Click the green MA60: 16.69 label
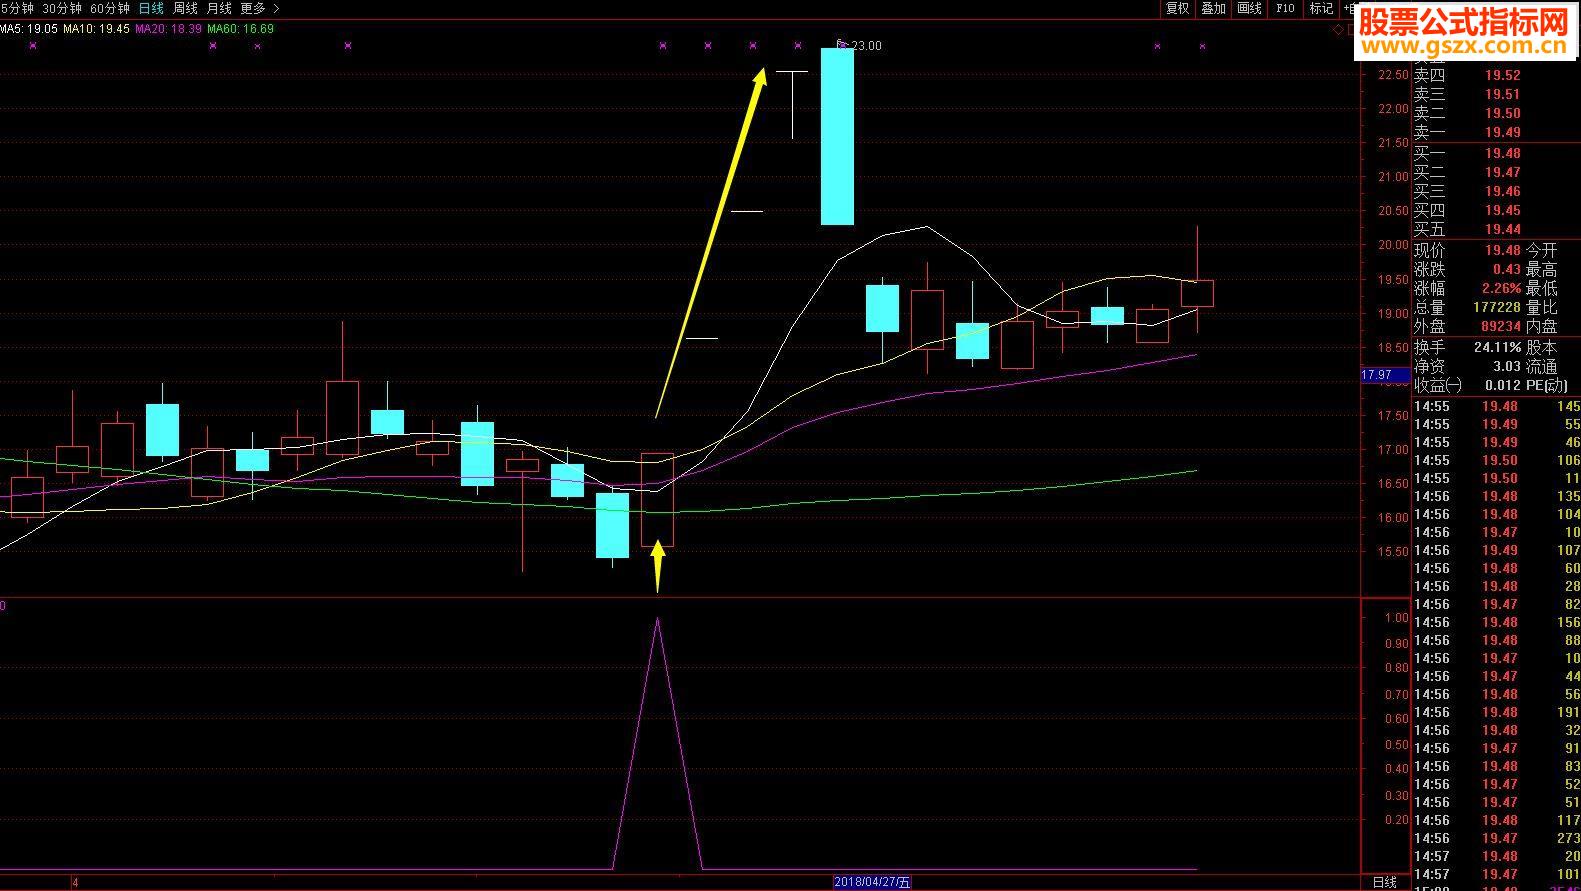Image resolution: width=1581 pixels, height=891 pixels. (x=240, y=29)
